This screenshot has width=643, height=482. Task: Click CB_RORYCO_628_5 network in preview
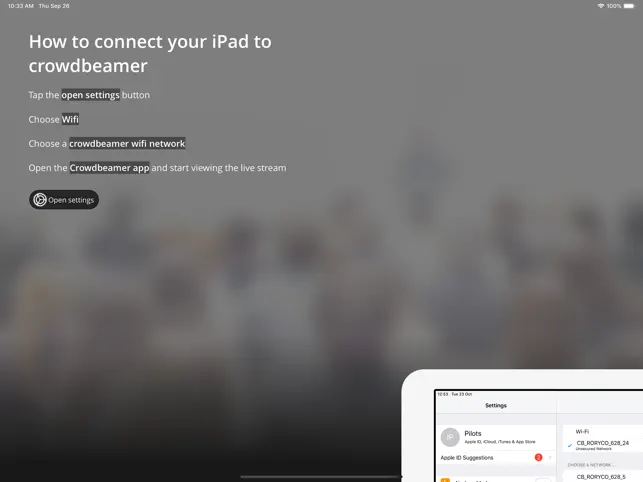pos(601,477)
